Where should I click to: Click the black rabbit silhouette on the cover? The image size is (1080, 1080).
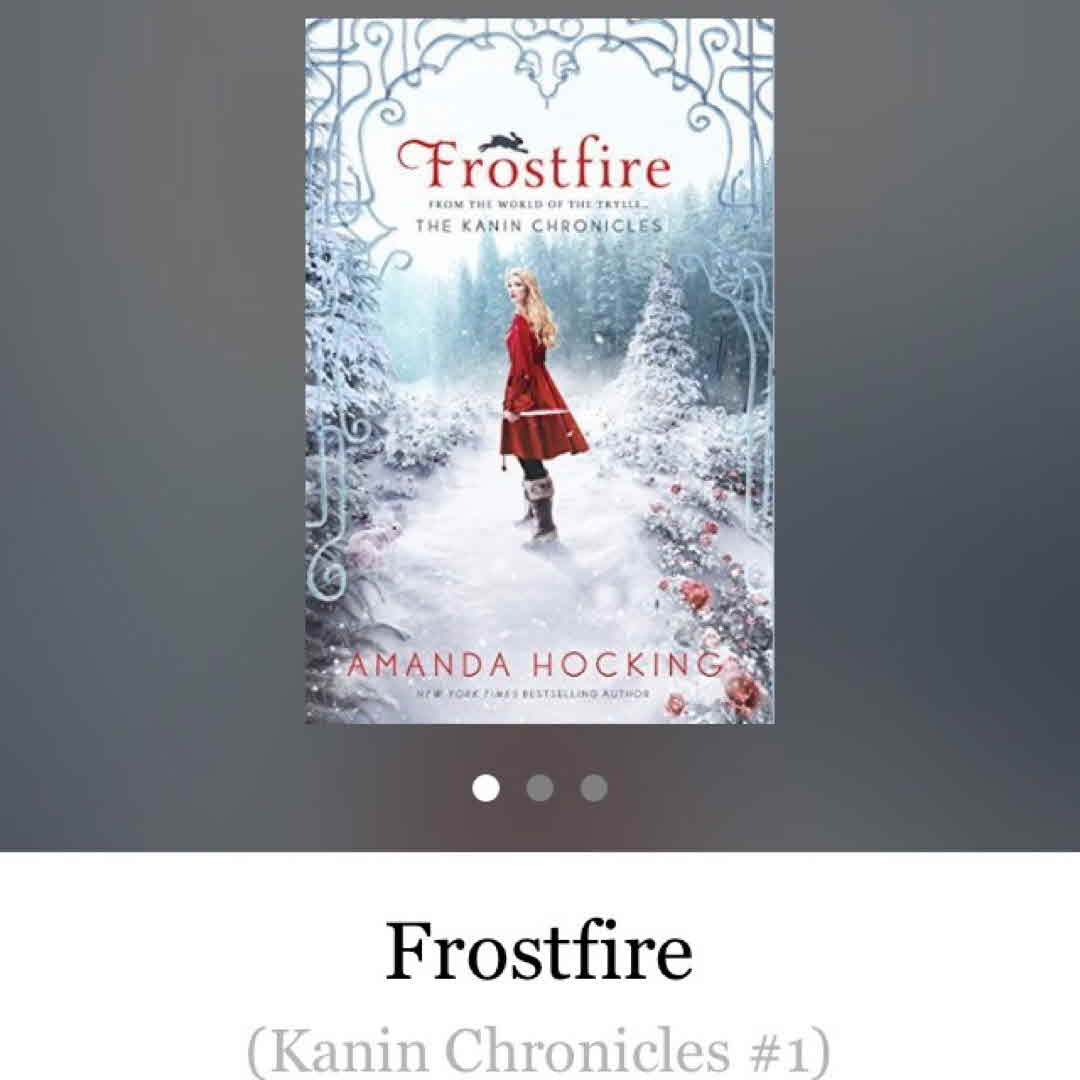pyautogui.click(x=504, y=141)
